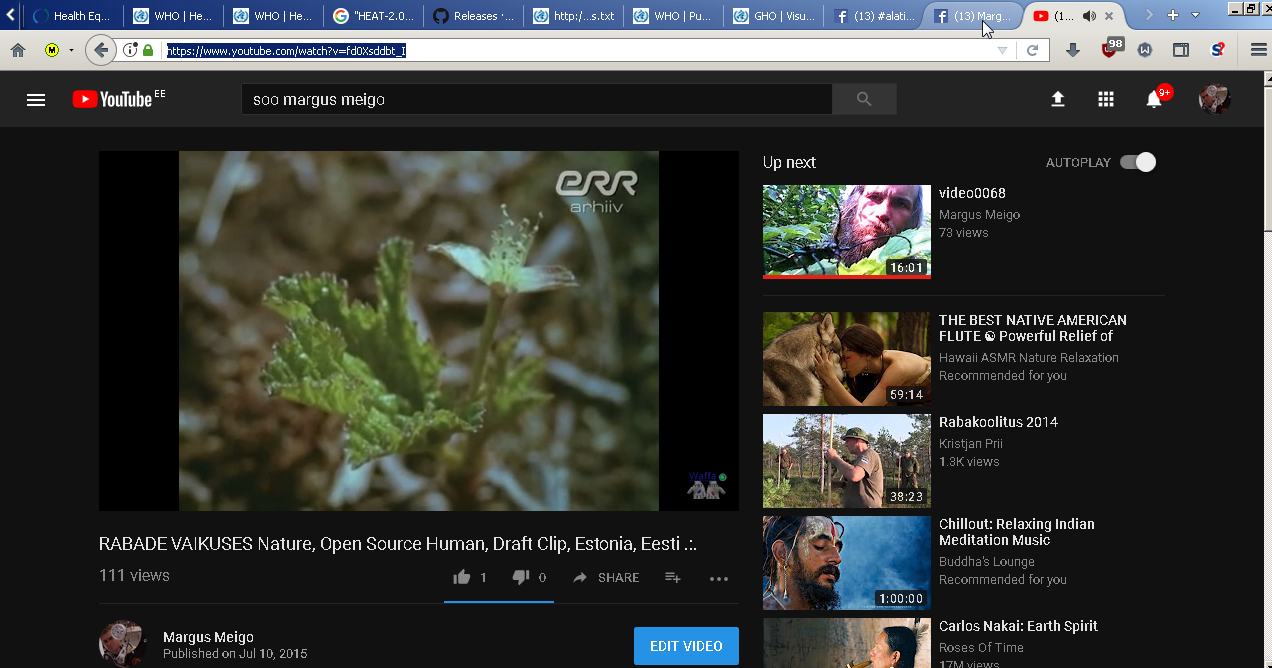The image size is (1272, 668).
Task: Open the account avatar menu
Action: click(1214, 99)
